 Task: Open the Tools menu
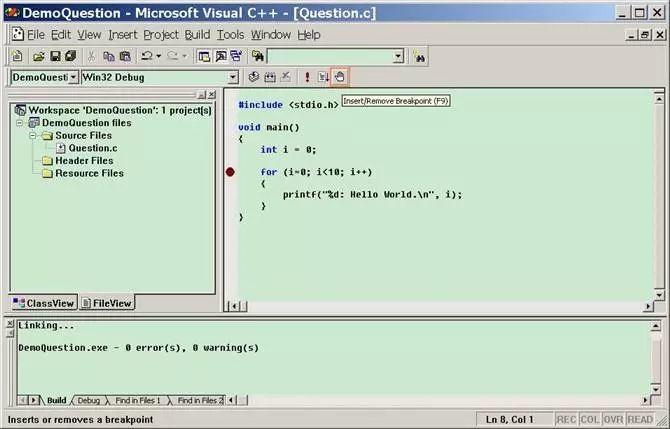[x=230, y=35]
